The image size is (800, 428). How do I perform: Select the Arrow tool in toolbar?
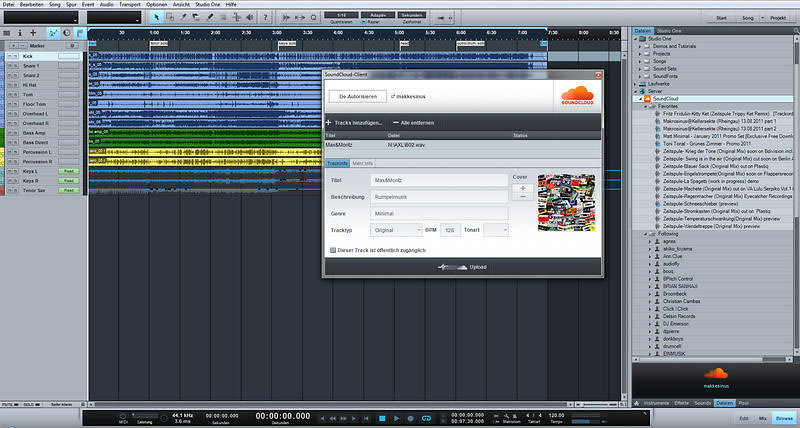[x=157, y=17]
